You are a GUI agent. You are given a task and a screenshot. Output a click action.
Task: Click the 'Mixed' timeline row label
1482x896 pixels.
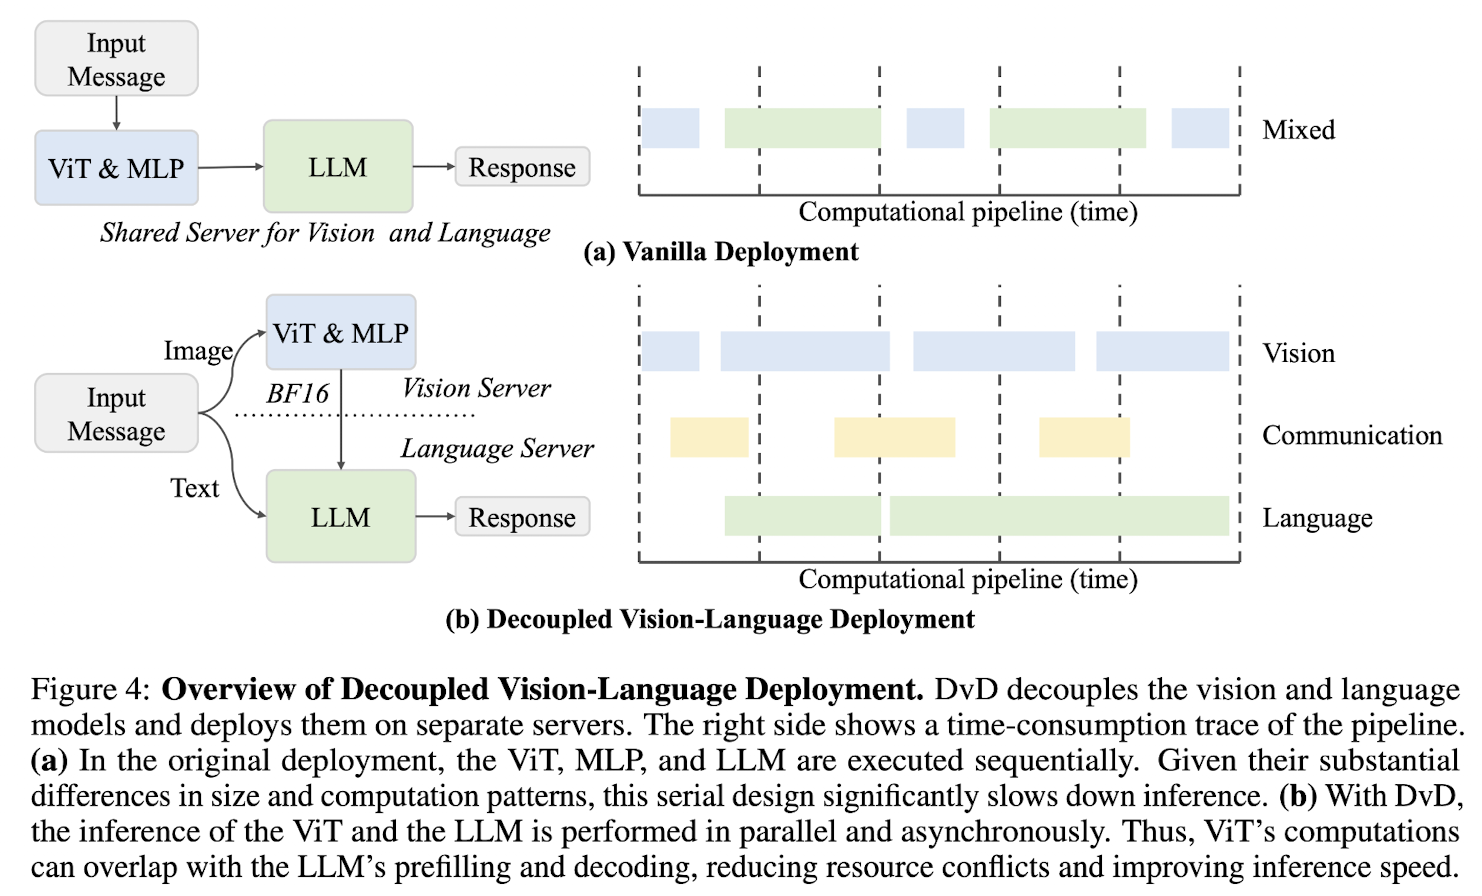pyautogui.click(x=1298, y=130)
